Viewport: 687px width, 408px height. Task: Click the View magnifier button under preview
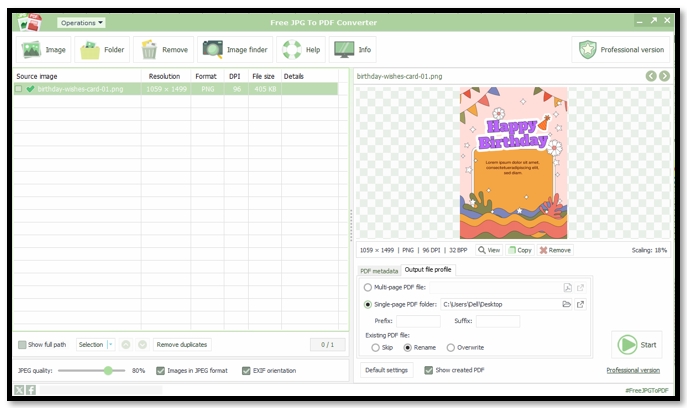[489, 250]
